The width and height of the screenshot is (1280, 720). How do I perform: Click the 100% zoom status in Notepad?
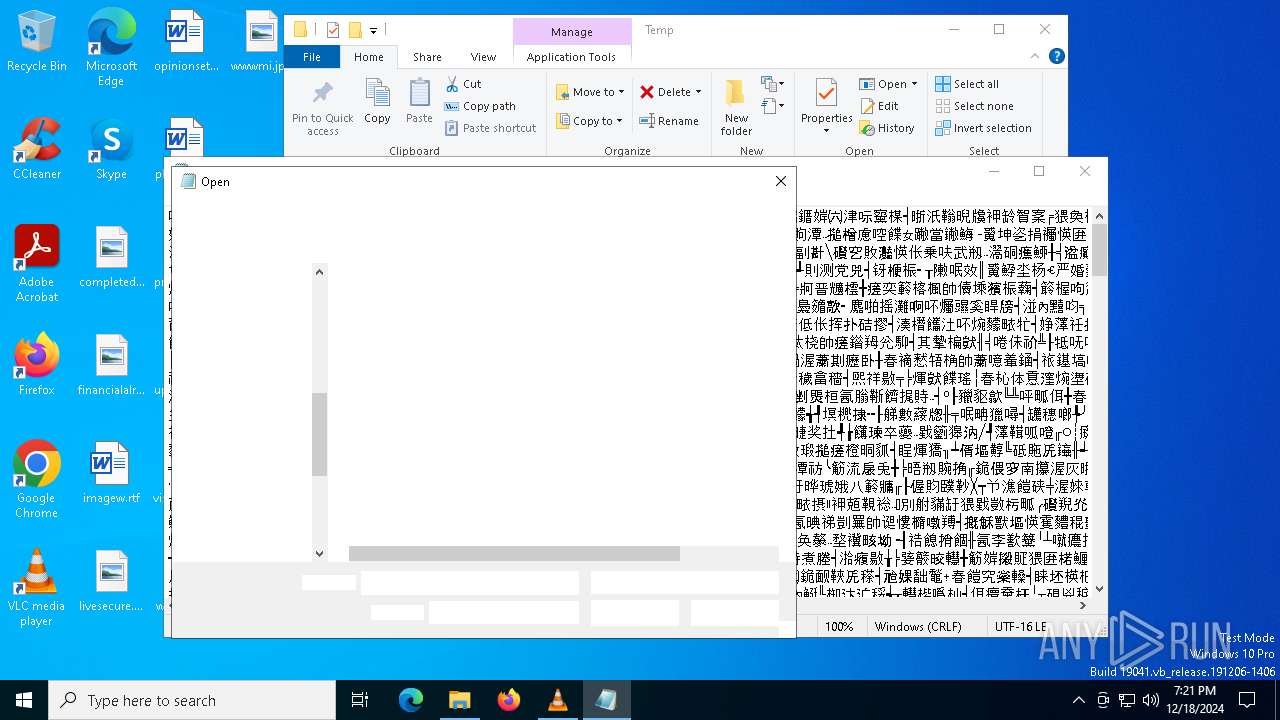839,627
